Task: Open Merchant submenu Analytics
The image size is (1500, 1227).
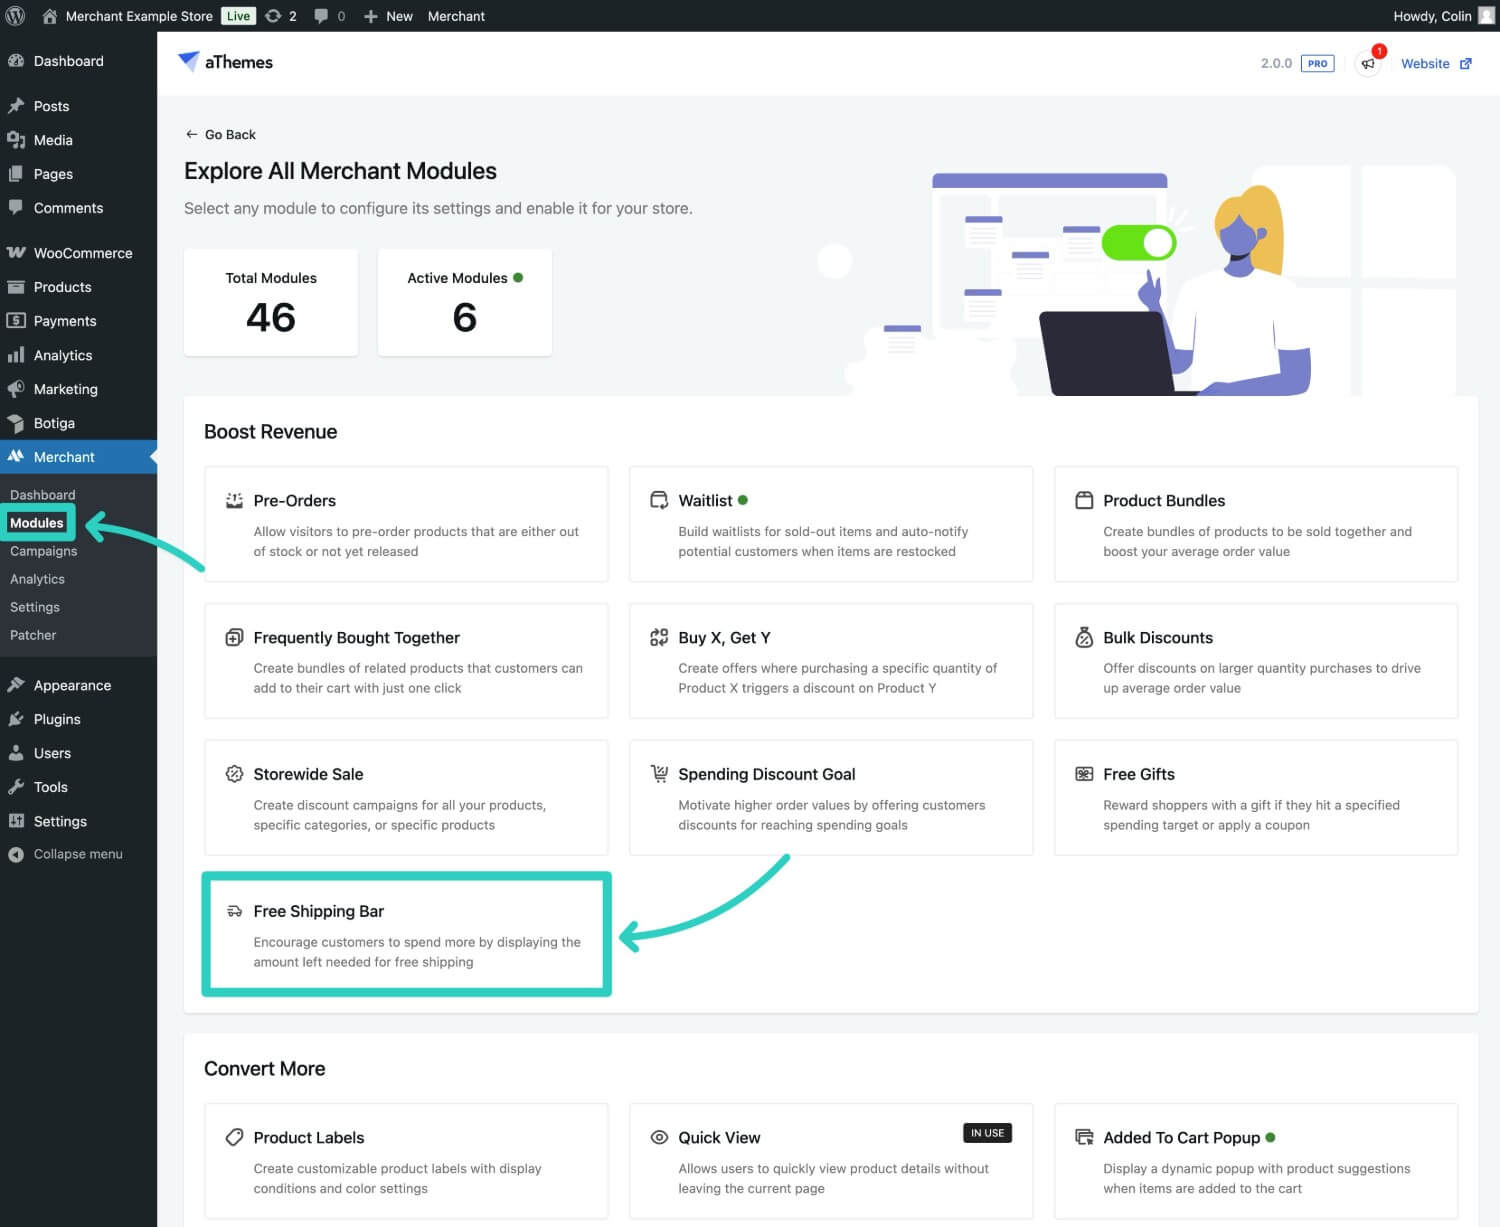Action: (38, 579)
